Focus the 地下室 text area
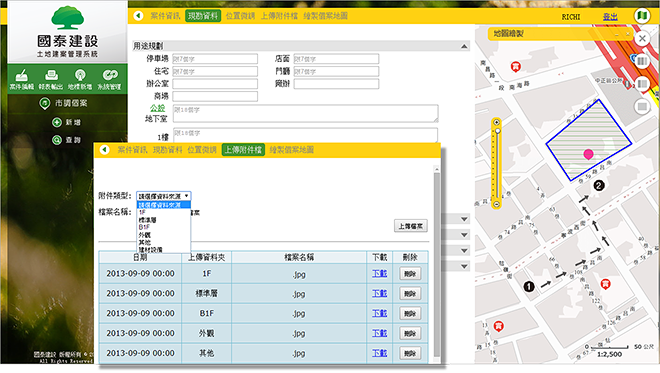Viewport: 660px width, 373px height. pos(306,114)
